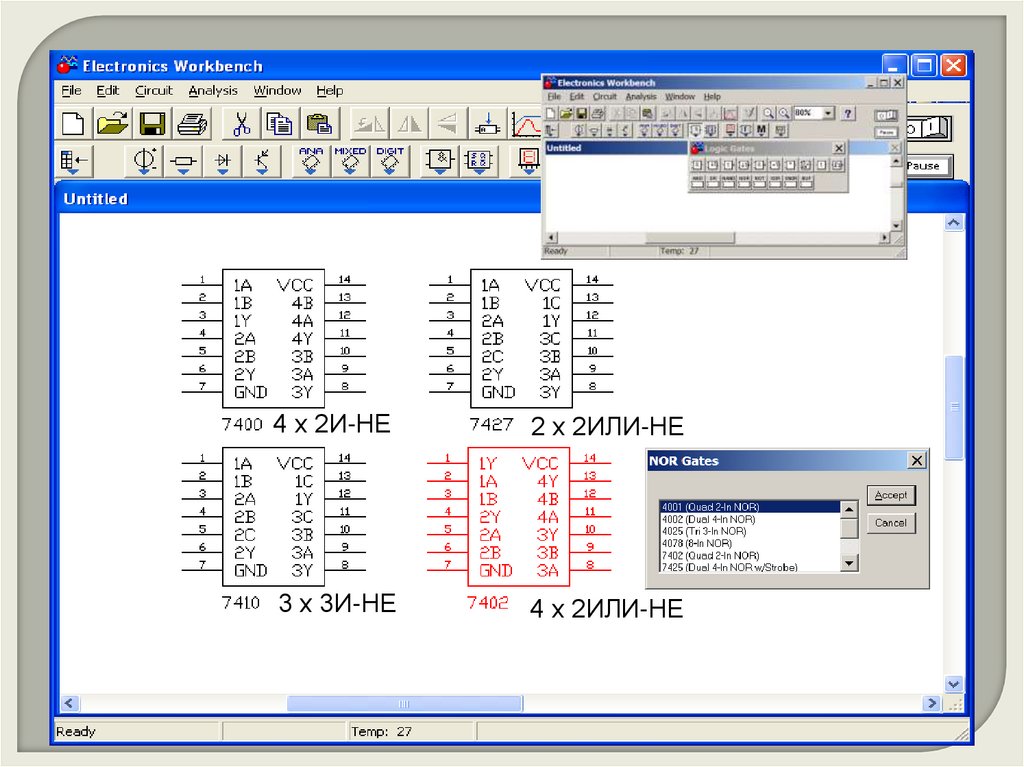
Task: Click Accept in NOR Gates dialog
Action: pos(891,495)
